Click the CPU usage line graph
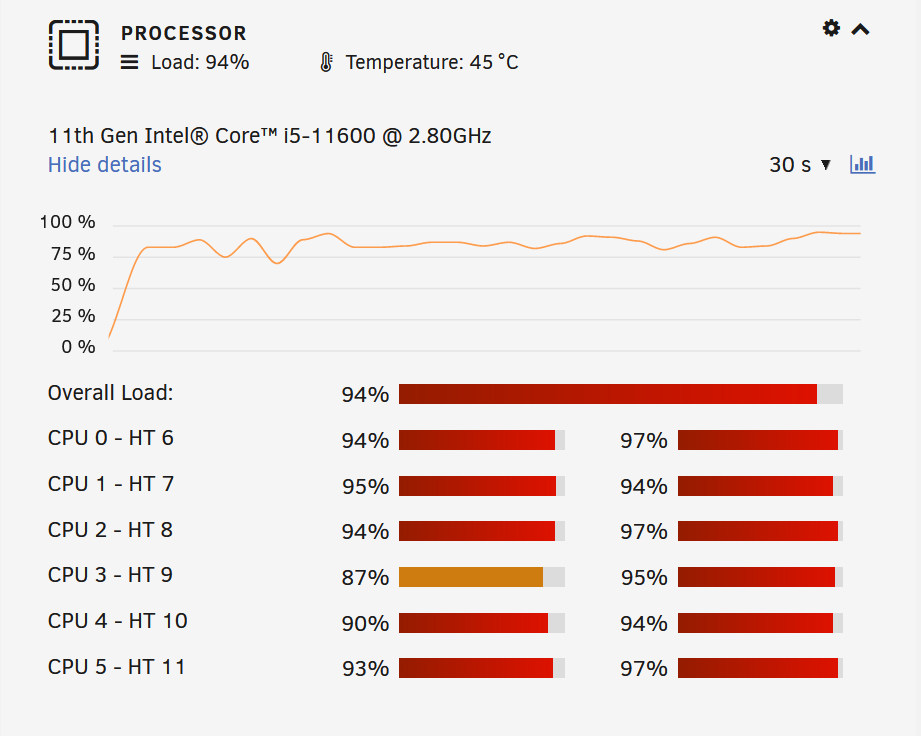 (486, 287)
